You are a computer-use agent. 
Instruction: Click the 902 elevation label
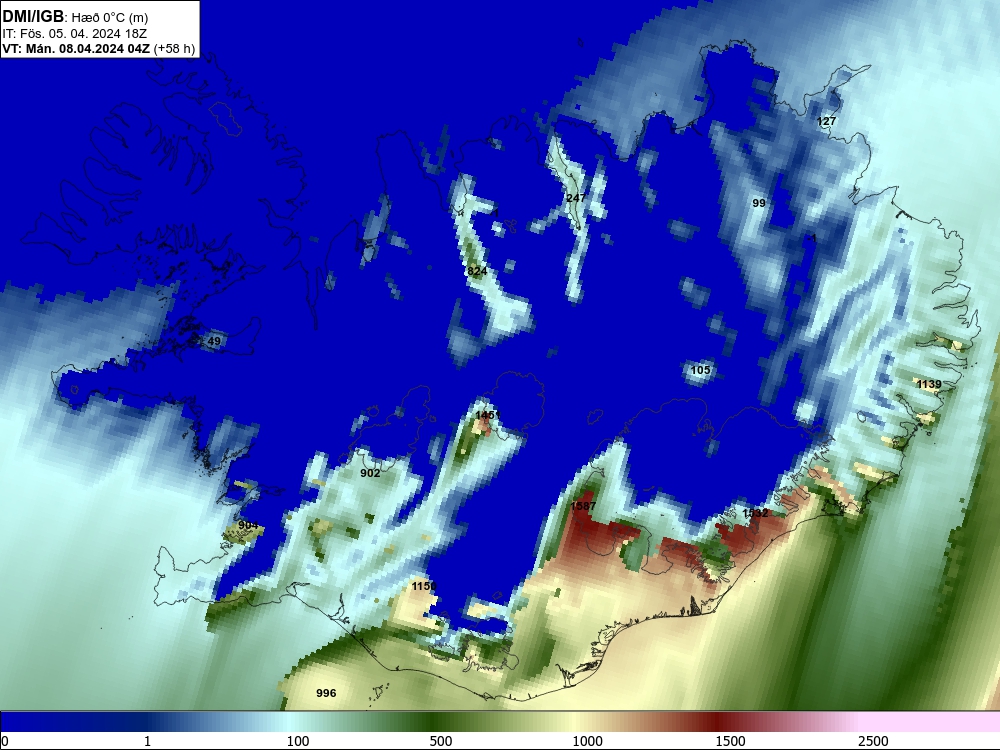click(370, 473)
